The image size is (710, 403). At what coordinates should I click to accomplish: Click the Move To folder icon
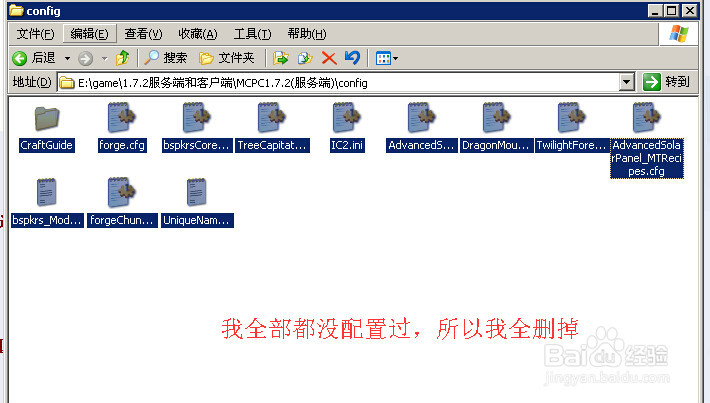pyautogui.click(x=281, y=58)
